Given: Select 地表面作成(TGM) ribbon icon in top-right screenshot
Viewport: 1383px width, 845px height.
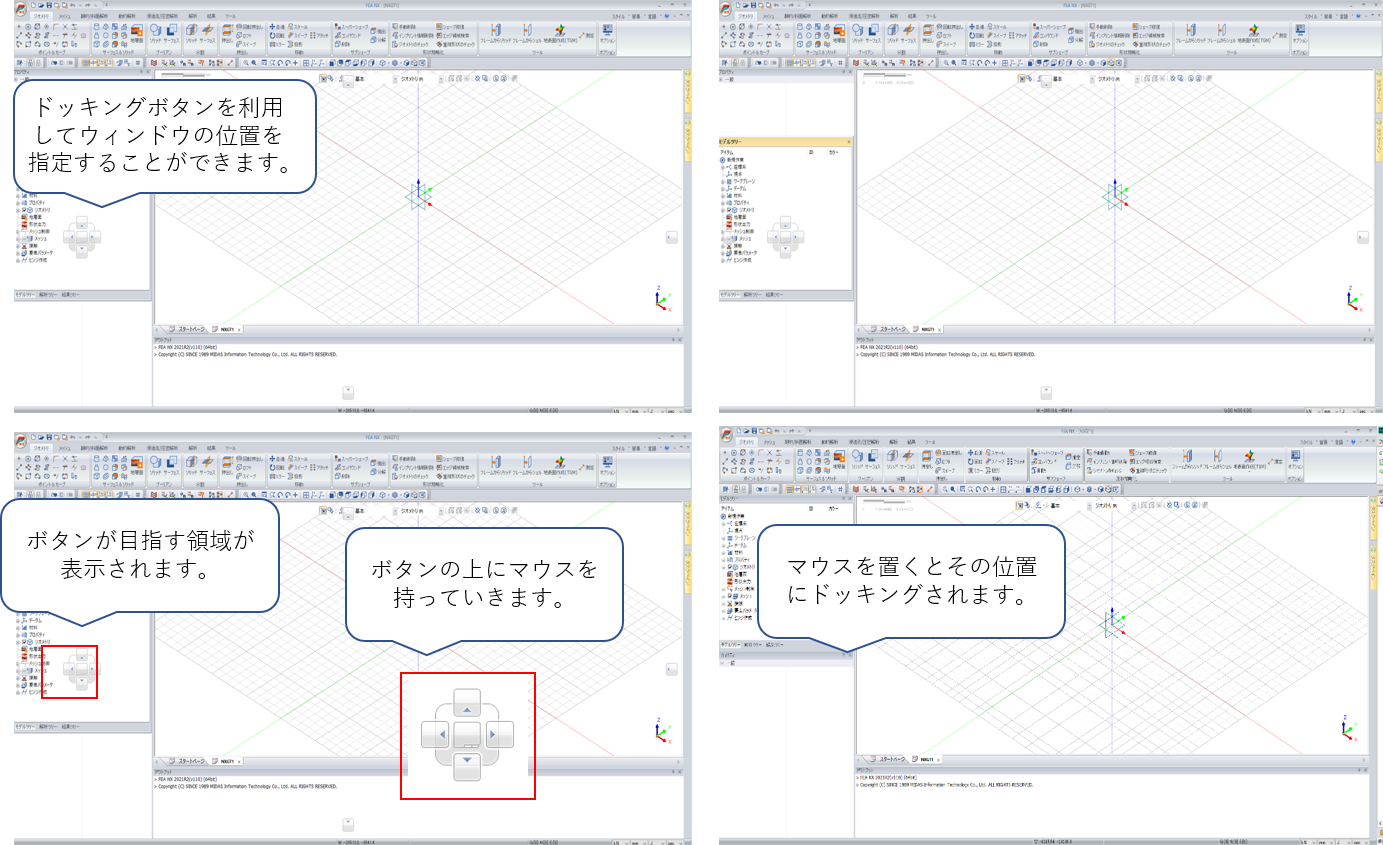Looking at the screenshot, I should [1254, 33].
